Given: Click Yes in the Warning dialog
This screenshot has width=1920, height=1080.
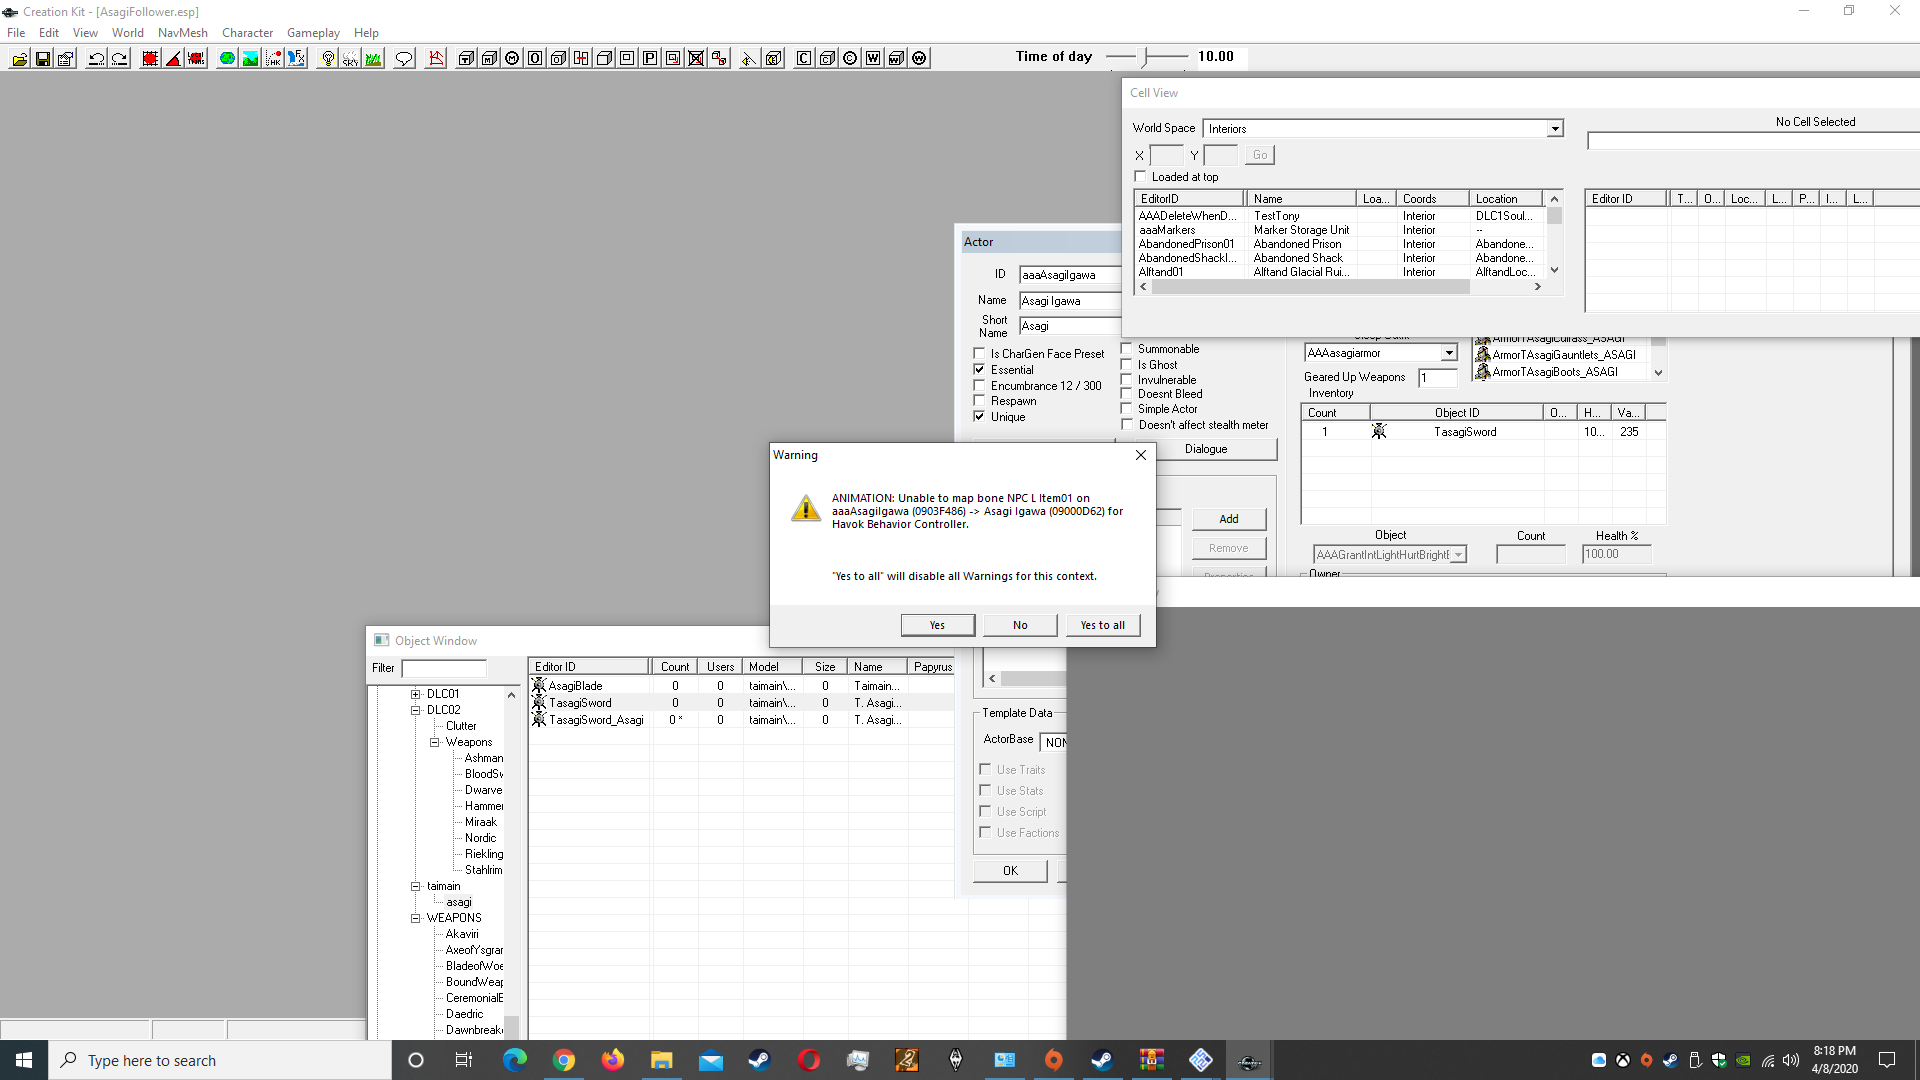Looking at the screenshot, I should pyautogui.click(x=937, y=625).
